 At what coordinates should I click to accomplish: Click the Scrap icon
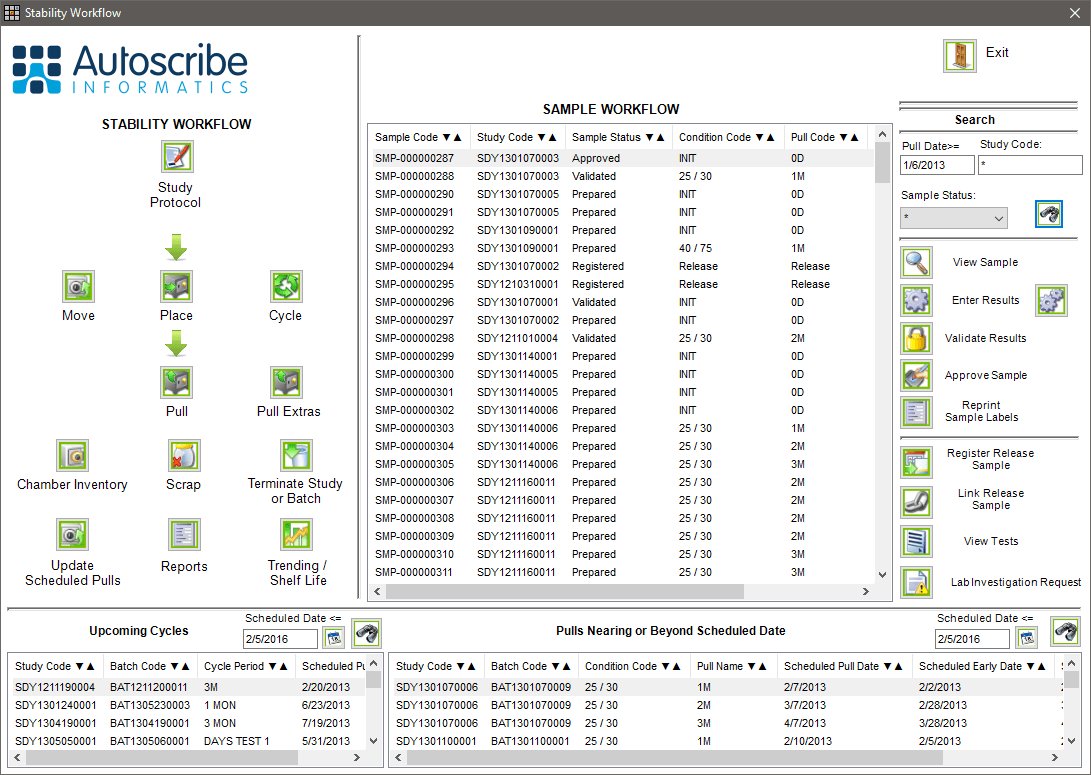(x=183, y=456)
